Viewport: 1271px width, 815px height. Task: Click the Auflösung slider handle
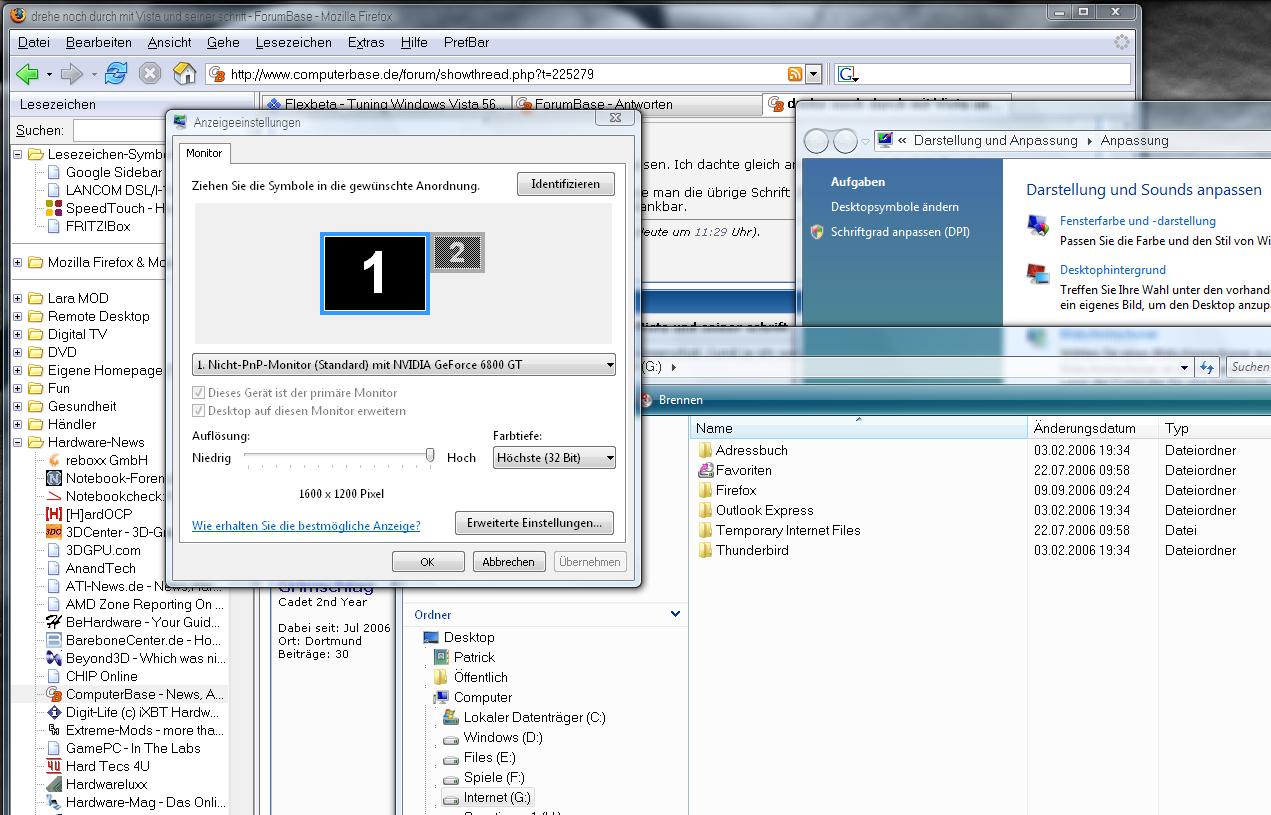430,455
